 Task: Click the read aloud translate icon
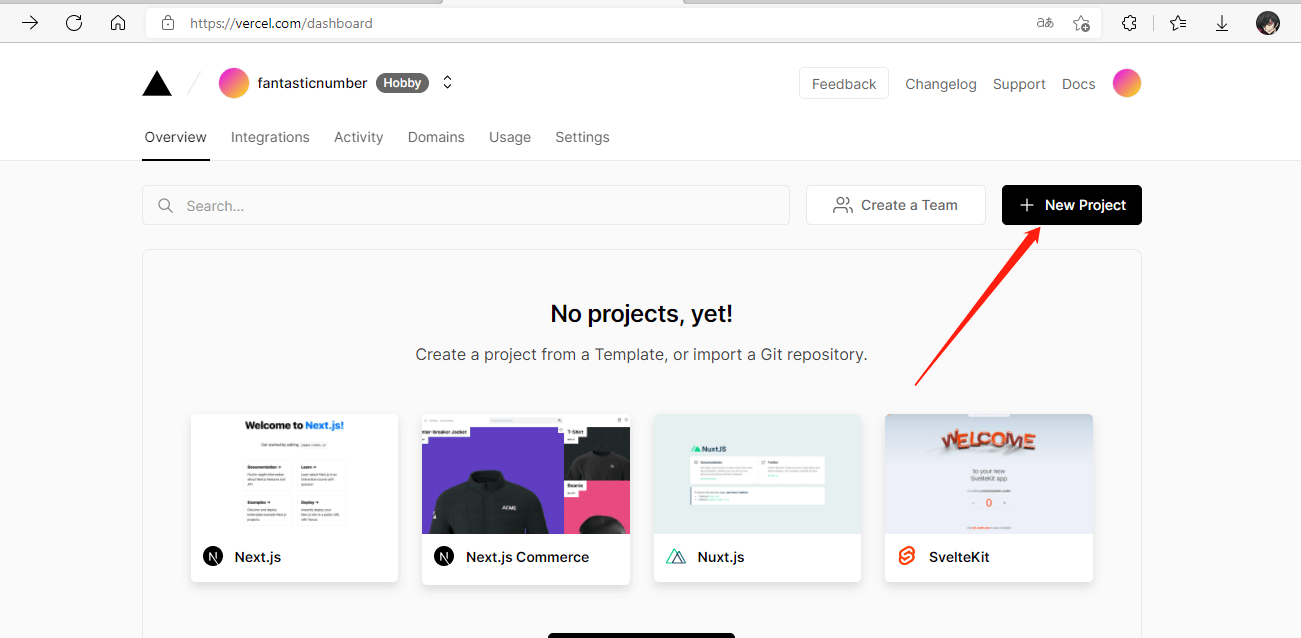click(1045, 23)
